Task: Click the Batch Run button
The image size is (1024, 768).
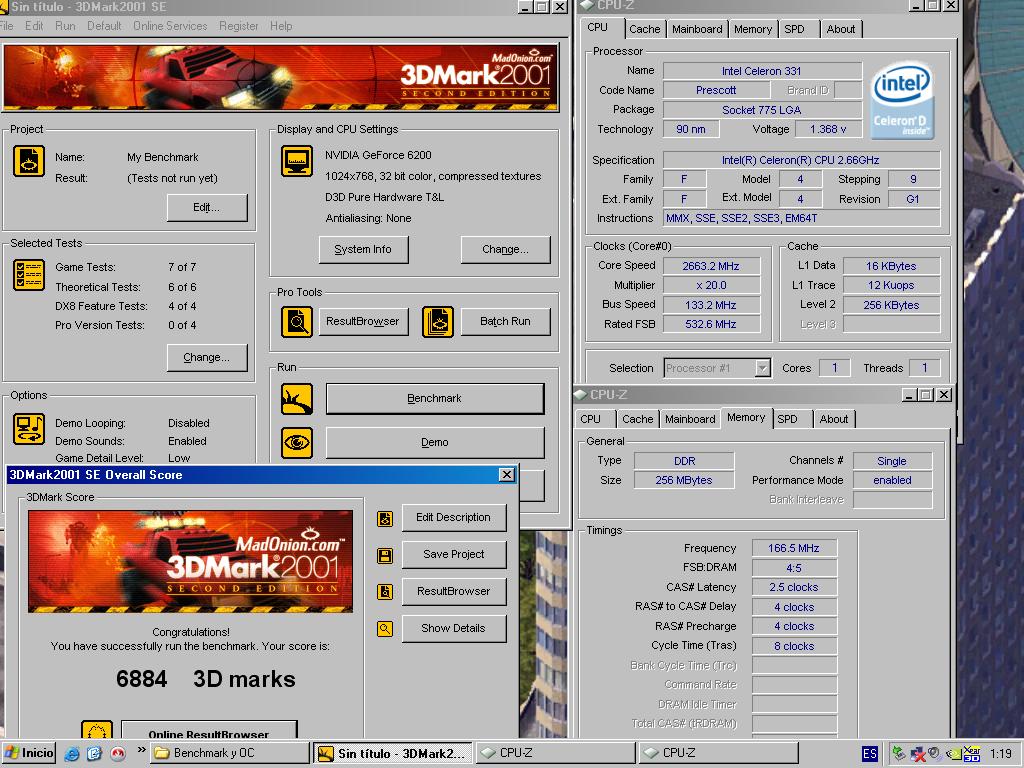Action: click(x=505, y=322)
